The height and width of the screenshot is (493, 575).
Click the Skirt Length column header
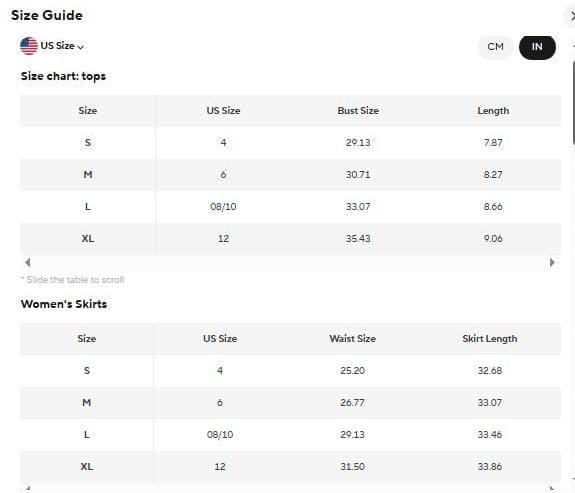pyautogui.click(x=490, y=339)
